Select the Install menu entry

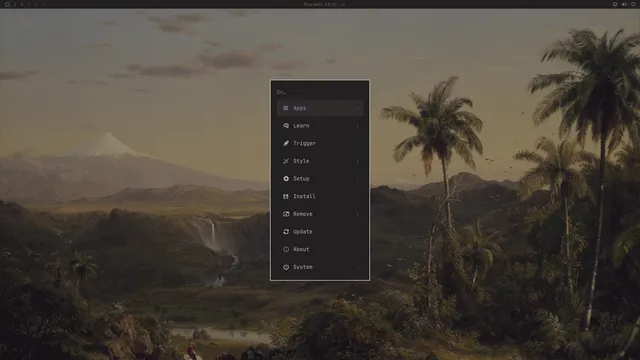pos(320,196)
